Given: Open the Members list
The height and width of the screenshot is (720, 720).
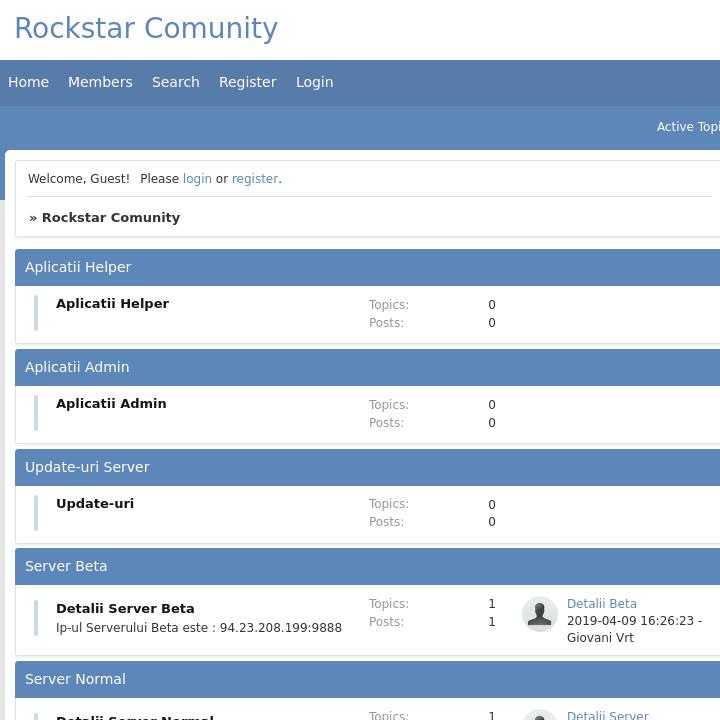Looking at the screenshot, I should tap(100, 82).
